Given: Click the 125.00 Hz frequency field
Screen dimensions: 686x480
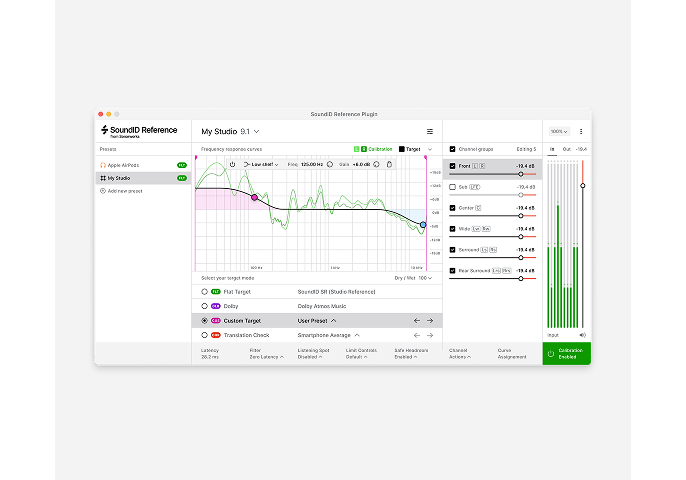Looking at the screenshot, I should pyautogui.click(x=312, y=165).
